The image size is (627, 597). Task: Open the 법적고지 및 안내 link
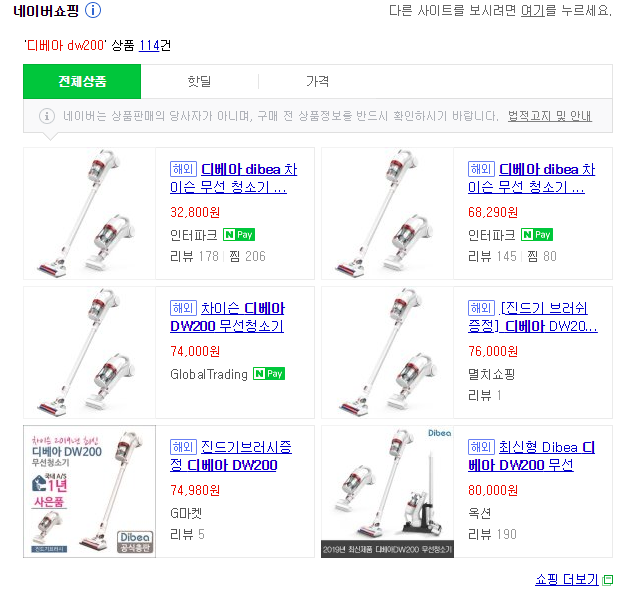pyautogui.click(x=550, y=116)
